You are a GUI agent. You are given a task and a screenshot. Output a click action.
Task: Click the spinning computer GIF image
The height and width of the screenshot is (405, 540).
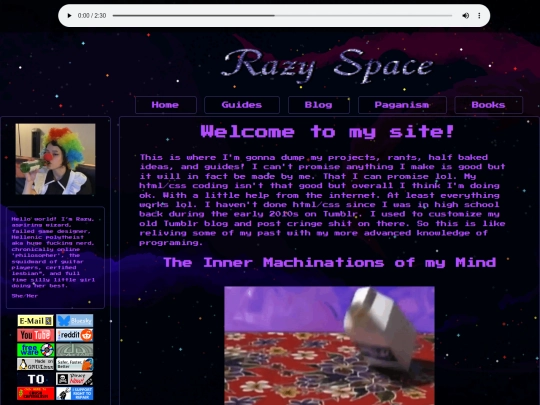click(329, 345)
